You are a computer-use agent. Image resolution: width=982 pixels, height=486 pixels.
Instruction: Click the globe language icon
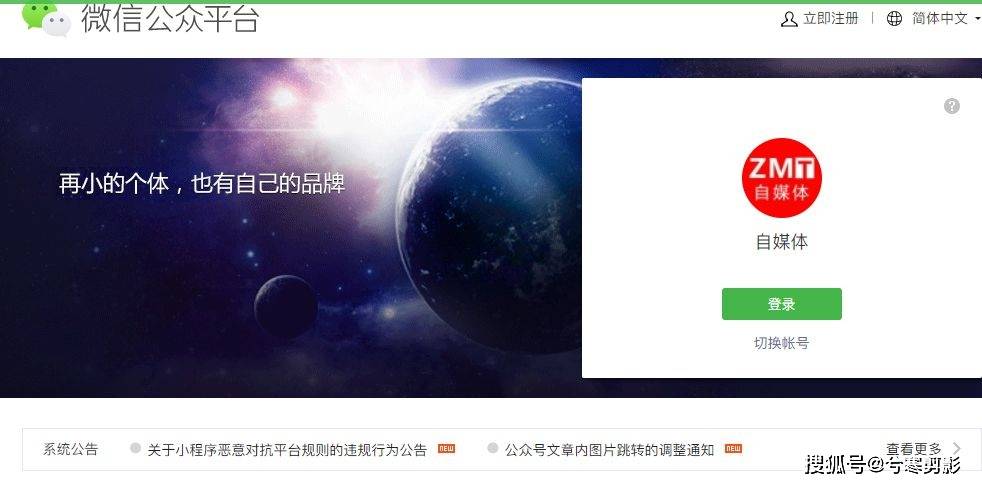(x=894, y=19)
